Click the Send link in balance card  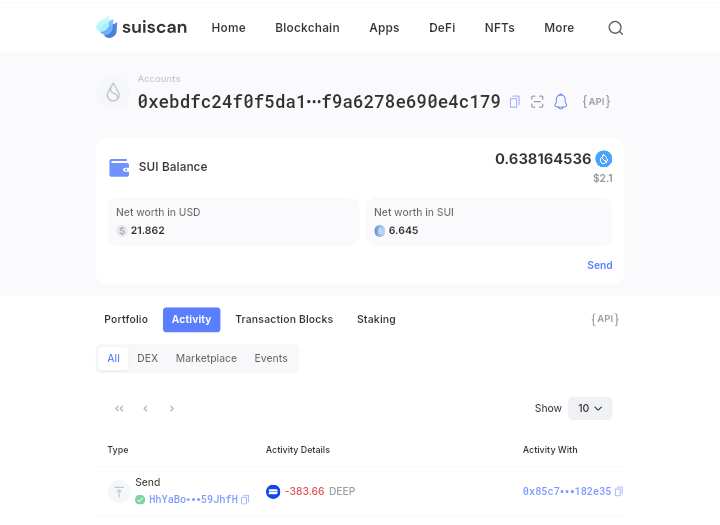pos(600,265)
